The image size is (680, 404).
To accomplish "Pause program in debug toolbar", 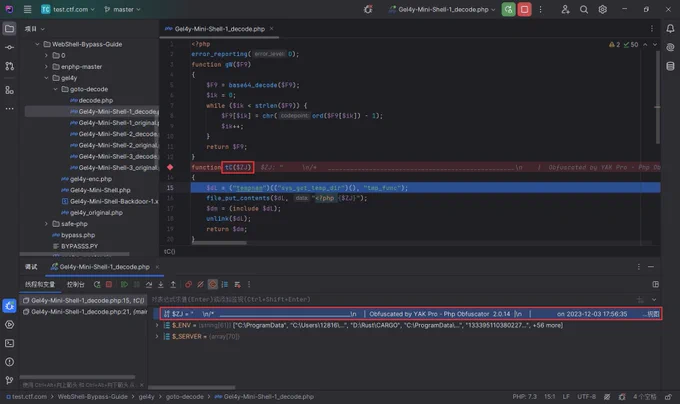I will click(136, 284).
